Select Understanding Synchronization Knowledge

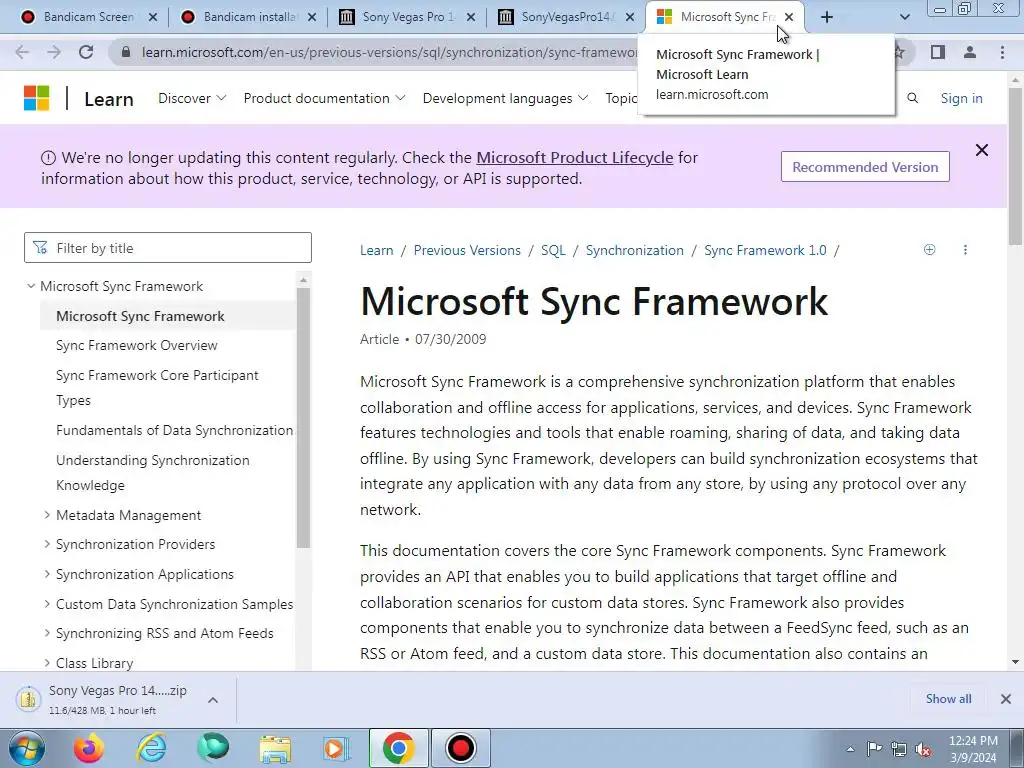[153, 472]
